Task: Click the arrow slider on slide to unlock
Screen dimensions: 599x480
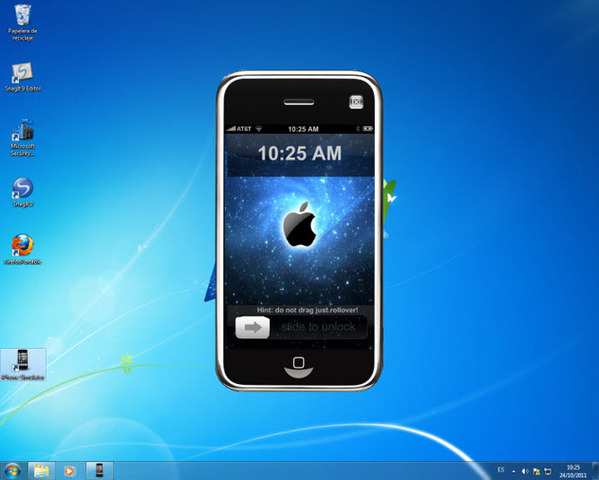Action: tap(253, 328)
